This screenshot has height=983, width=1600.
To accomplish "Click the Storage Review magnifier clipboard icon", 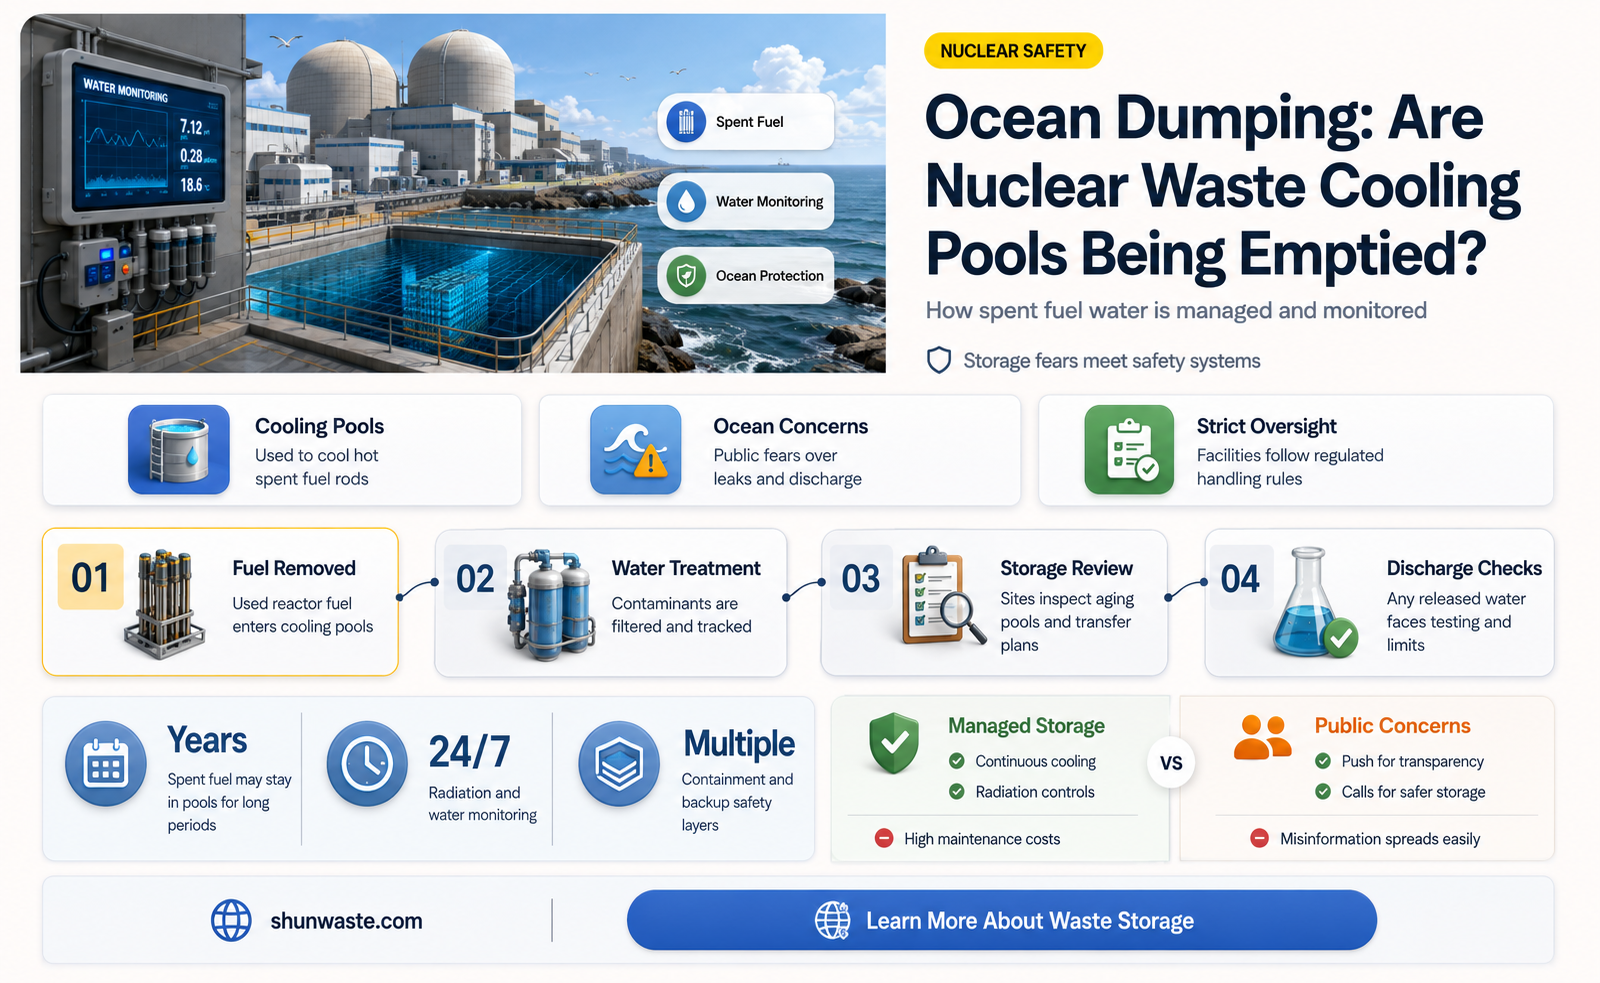I will pos(942,596).
